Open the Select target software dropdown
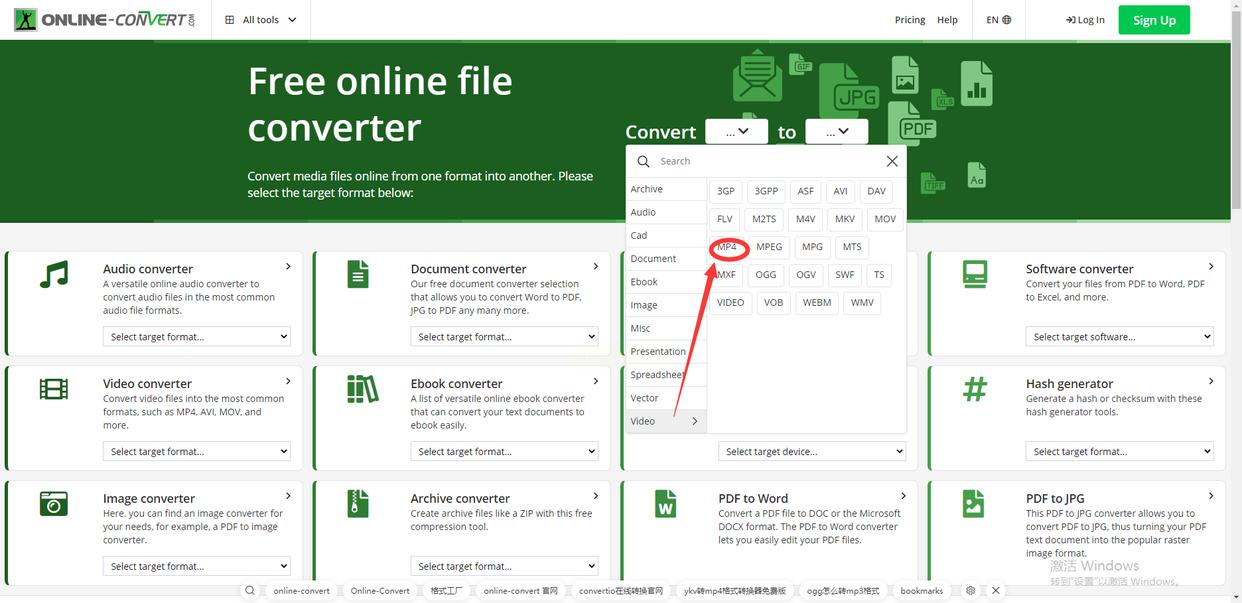1242x603 pixels. [x=1120, y=337]
